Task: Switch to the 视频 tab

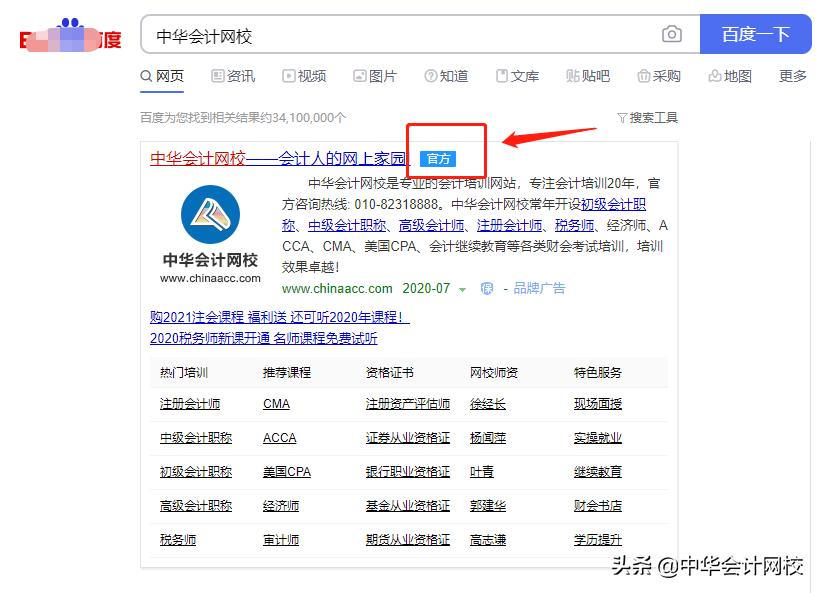Action: pyautogui.click(x=304, y=76)
